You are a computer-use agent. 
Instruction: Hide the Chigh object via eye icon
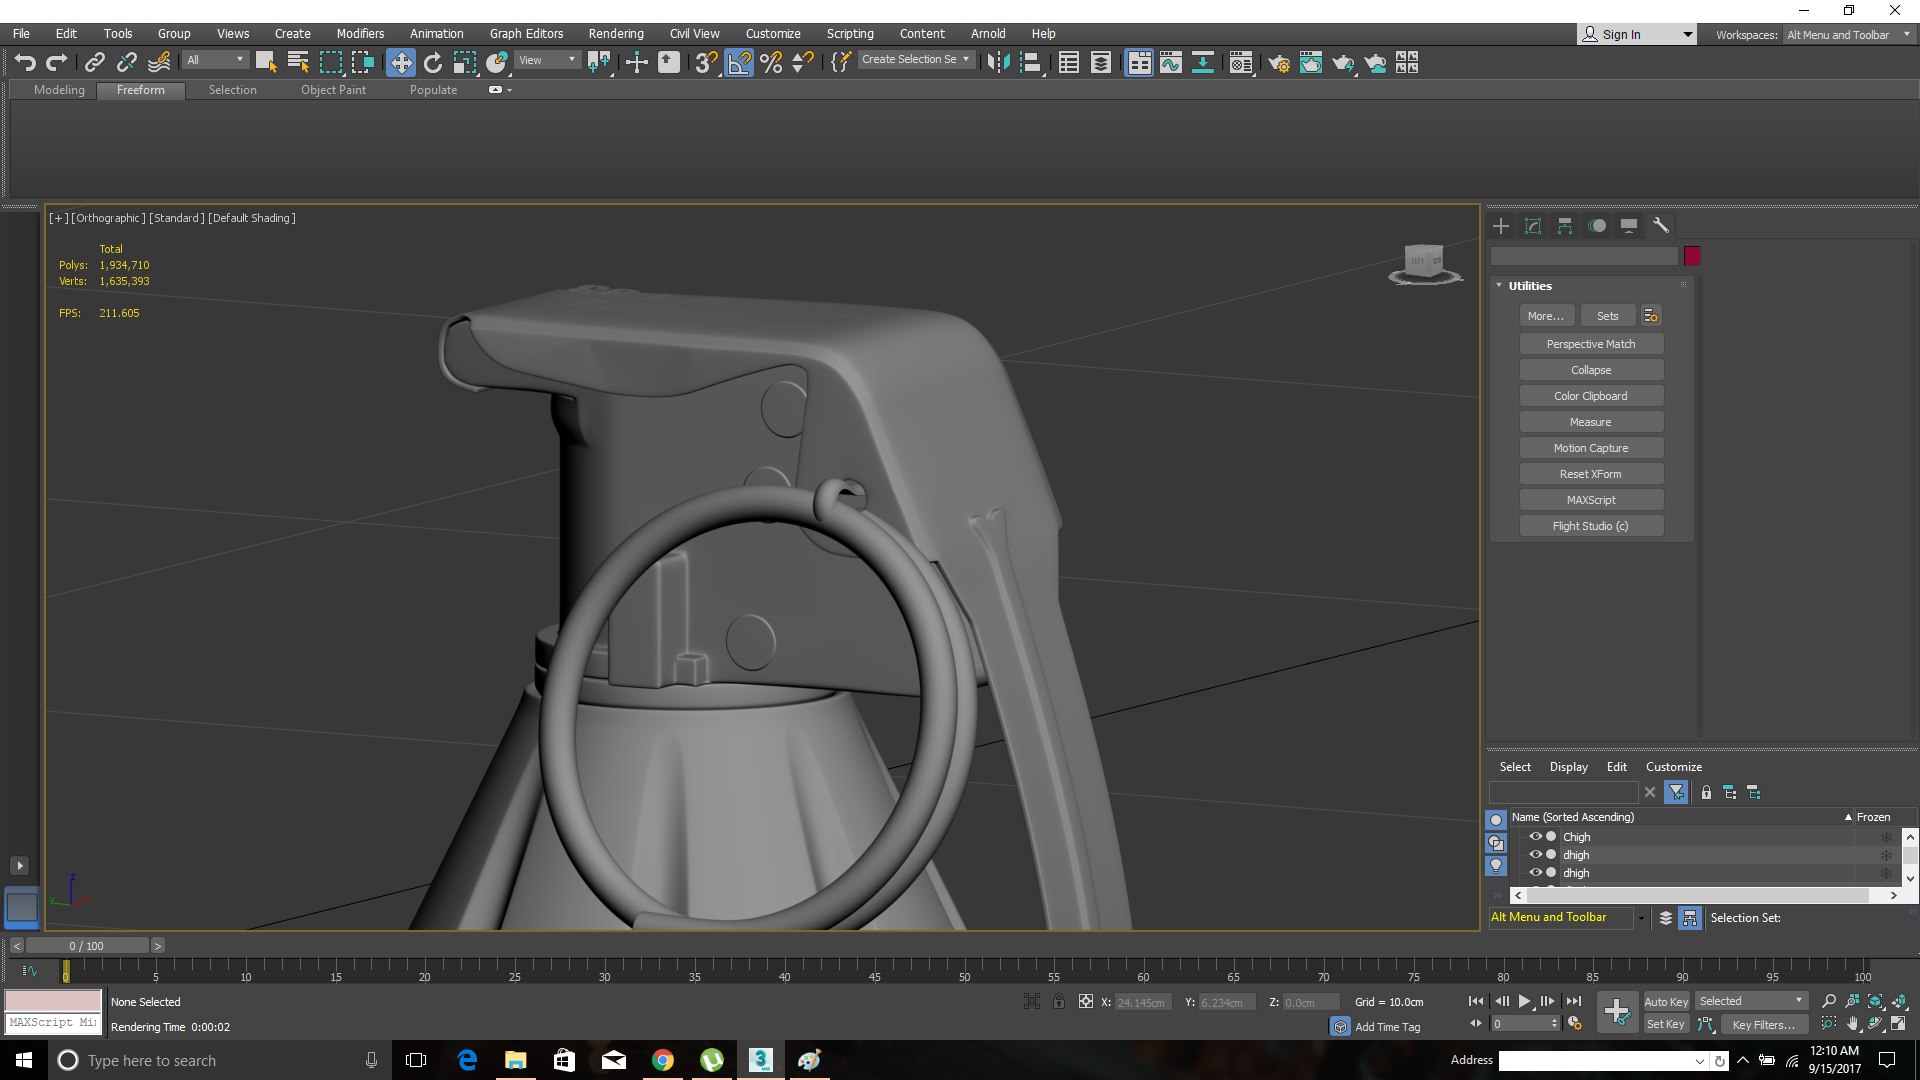pyautogui.click(x=1535, y=837)
